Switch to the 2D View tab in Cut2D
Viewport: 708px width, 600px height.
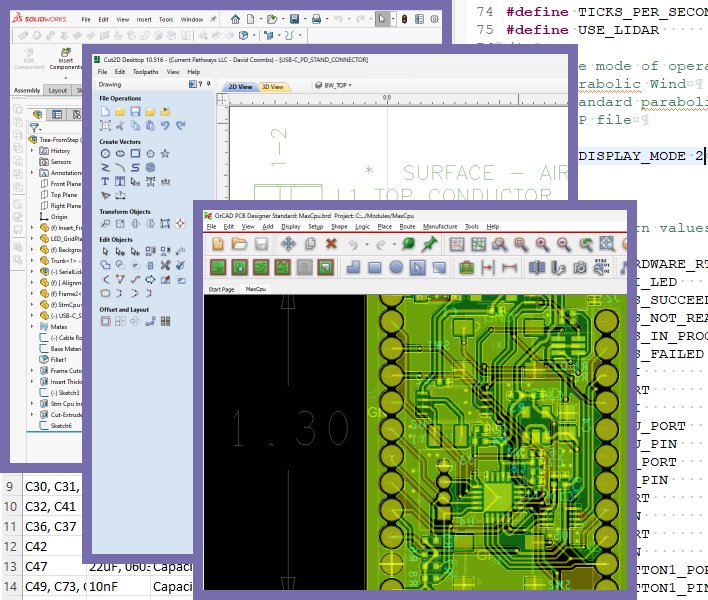(240, 87)
